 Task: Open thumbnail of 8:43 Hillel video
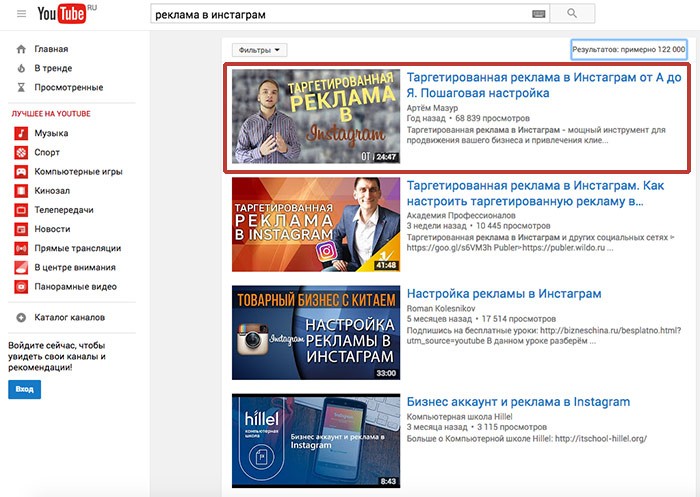click(316, 441)
